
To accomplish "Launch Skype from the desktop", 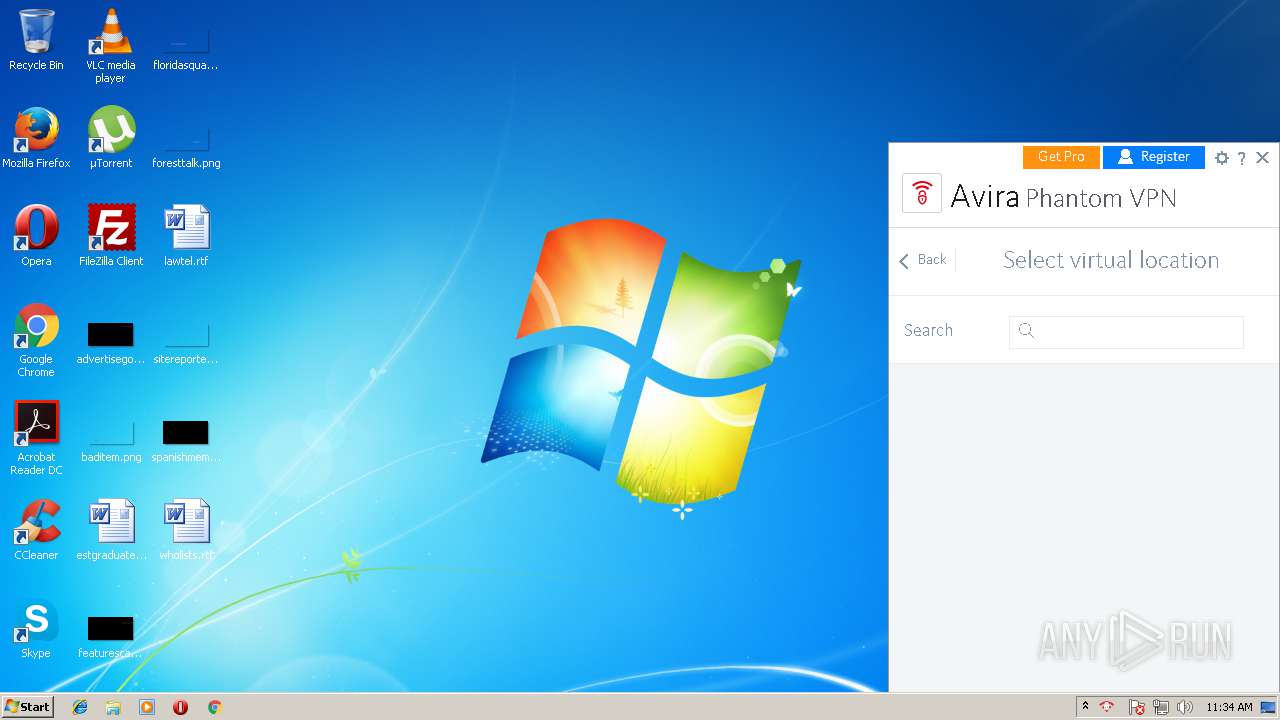I will pyautogui.click(x=36, y=629).
